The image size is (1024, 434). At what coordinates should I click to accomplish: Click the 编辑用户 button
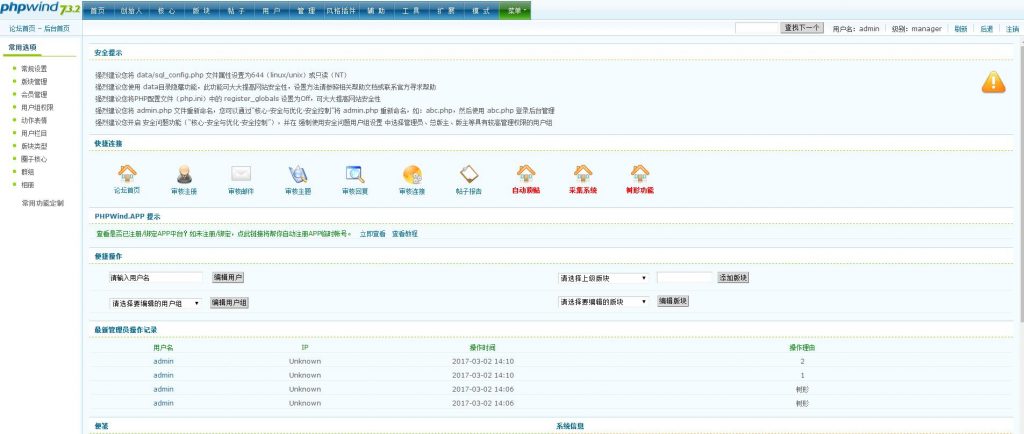[x=228, y=277]
